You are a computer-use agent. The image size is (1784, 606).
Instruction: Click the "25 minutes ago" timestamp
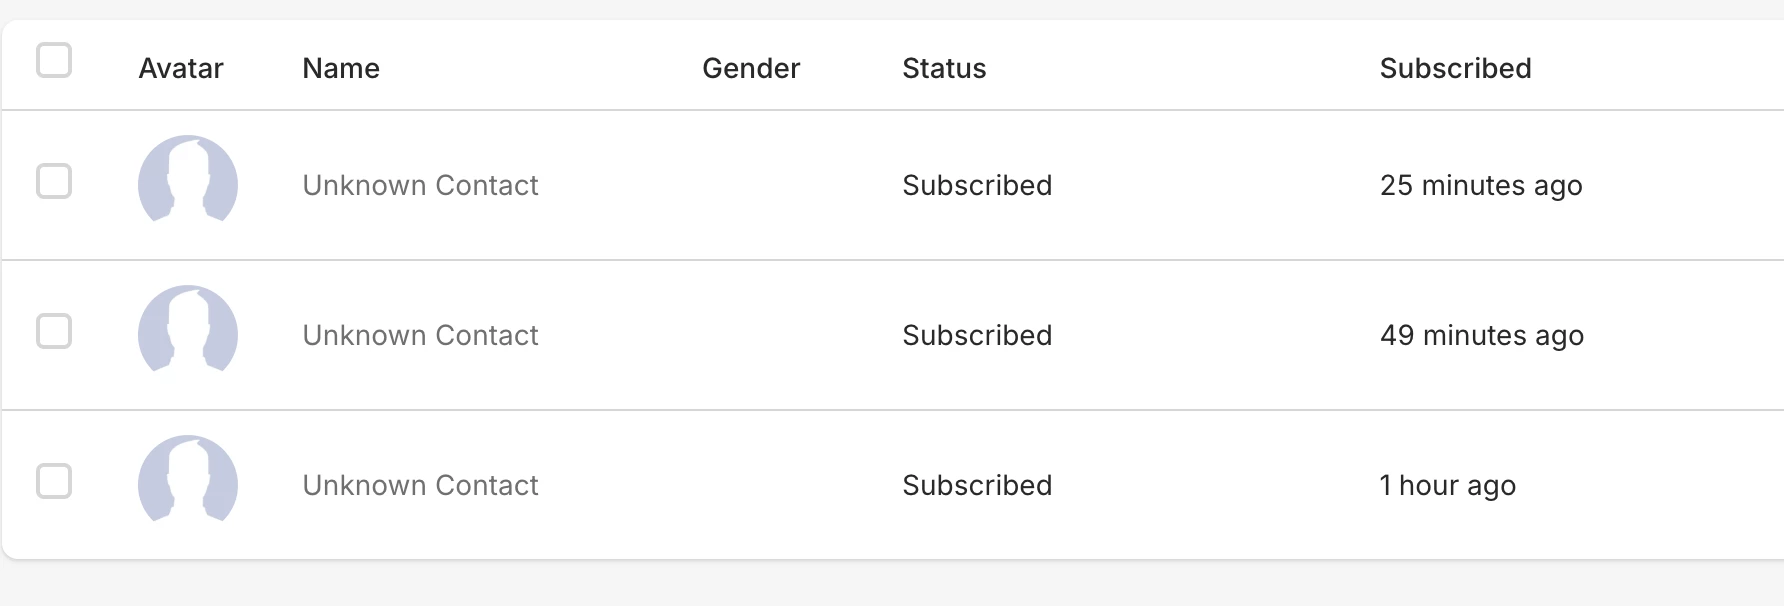1481,185
